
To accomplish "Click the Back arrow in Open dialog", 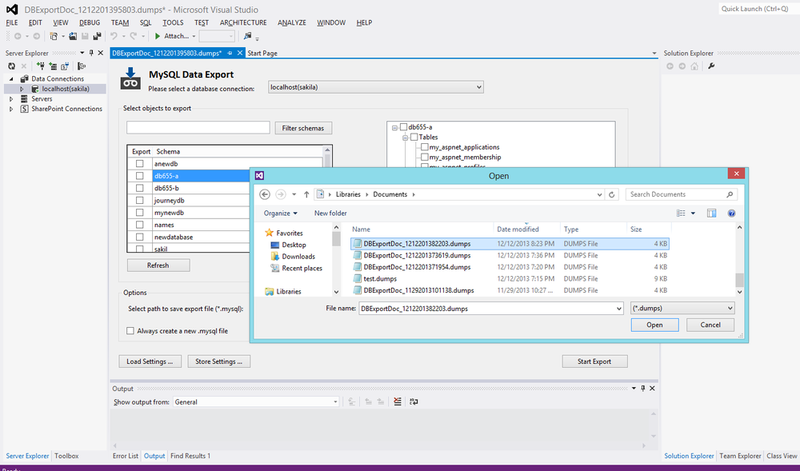I will pyautogui.click(x=264, y=194).
